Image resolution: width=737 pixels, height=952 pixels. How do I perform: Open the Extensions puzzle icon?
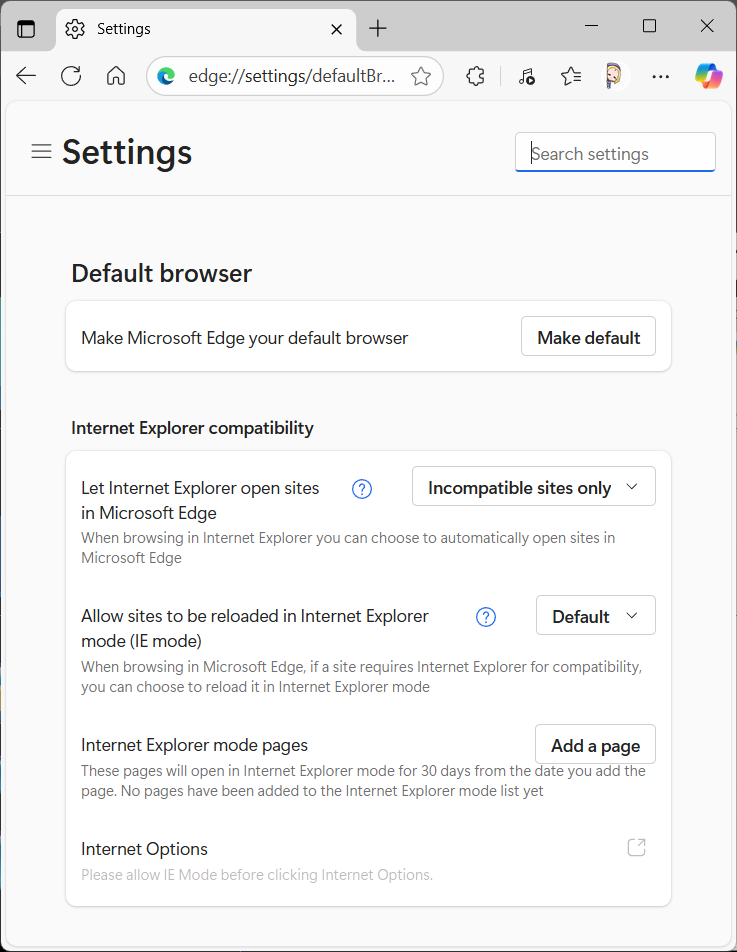(x=476, y=76)
